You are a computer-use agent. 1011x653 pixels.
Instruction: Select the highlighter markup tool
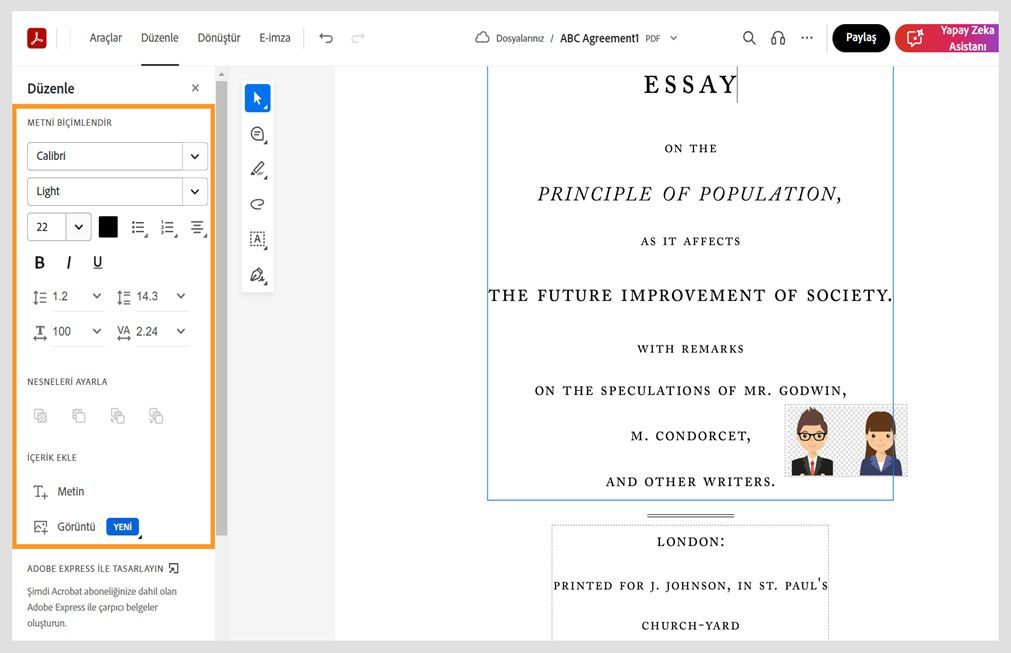click(257, 168)
